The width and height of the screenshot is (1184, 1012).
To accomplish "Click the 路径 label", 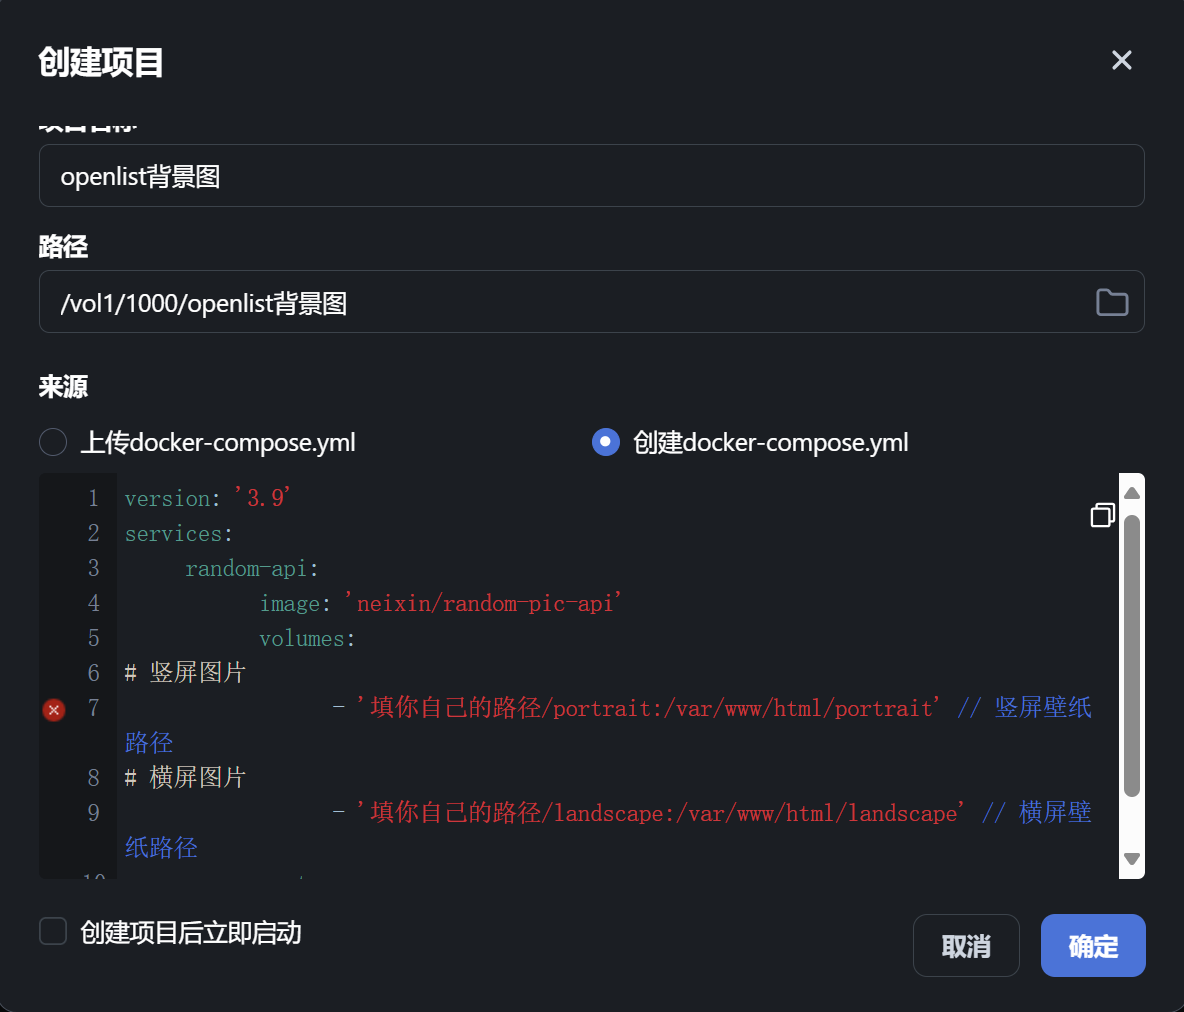I will (x=63, y=246).
